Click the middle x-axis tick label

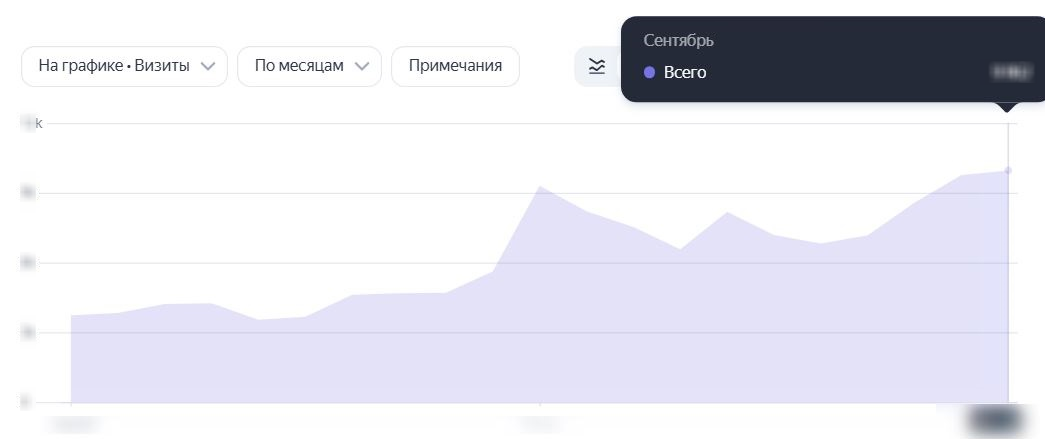tap(540, 423)
